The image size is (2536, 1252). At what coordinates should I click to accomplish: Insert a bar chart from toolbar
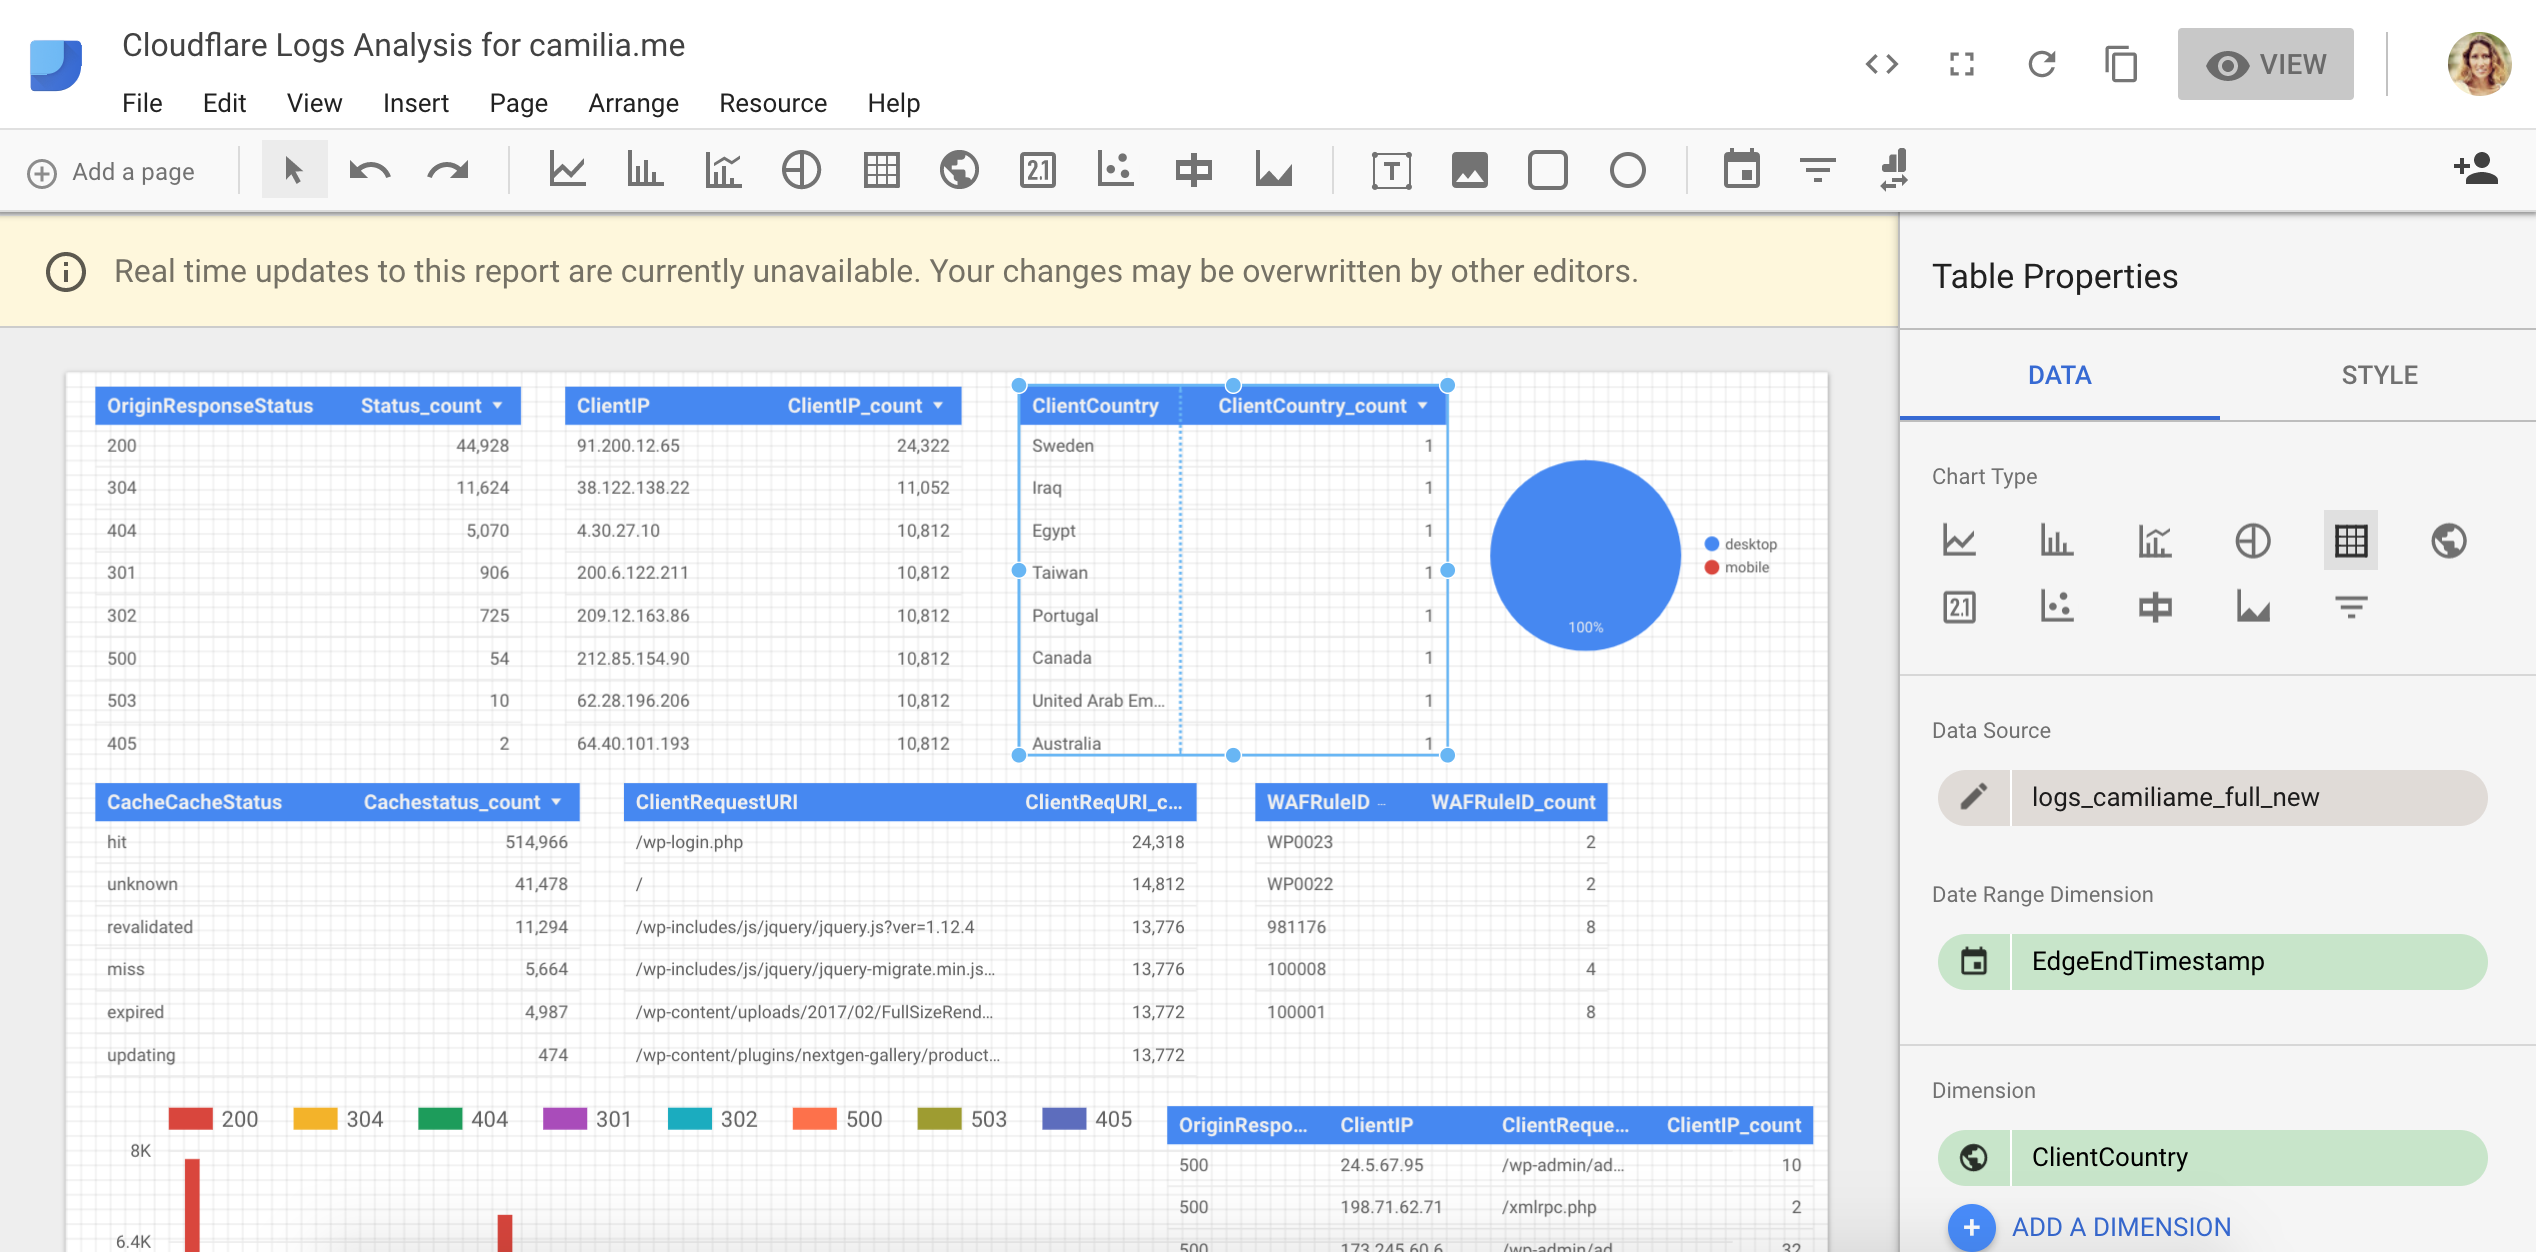click(x=645, y=170)
